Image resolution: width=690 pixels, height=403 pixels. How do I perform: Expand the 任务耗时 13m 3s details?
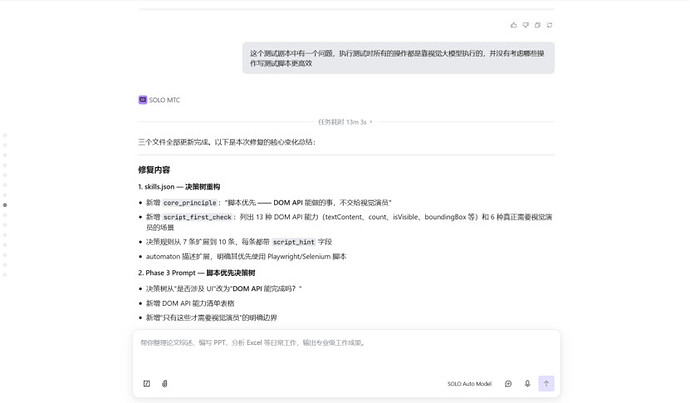(x=345, y=122)
